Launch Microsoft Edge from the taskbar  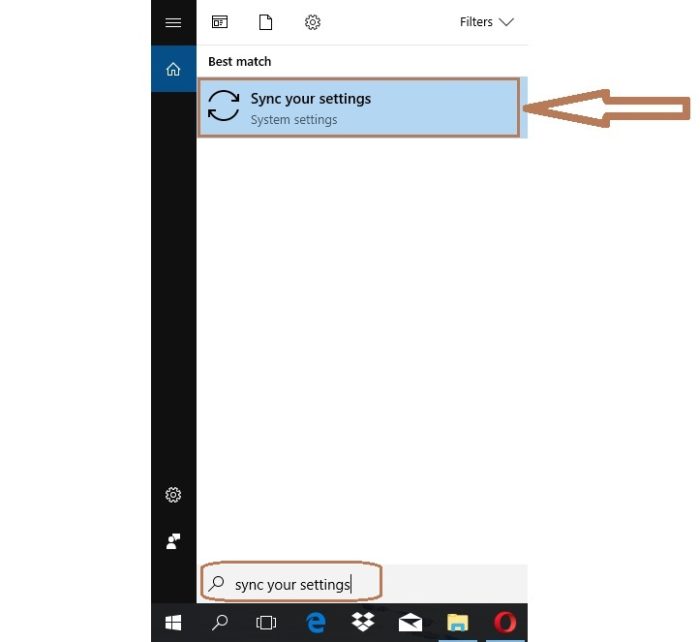(316, 622)
